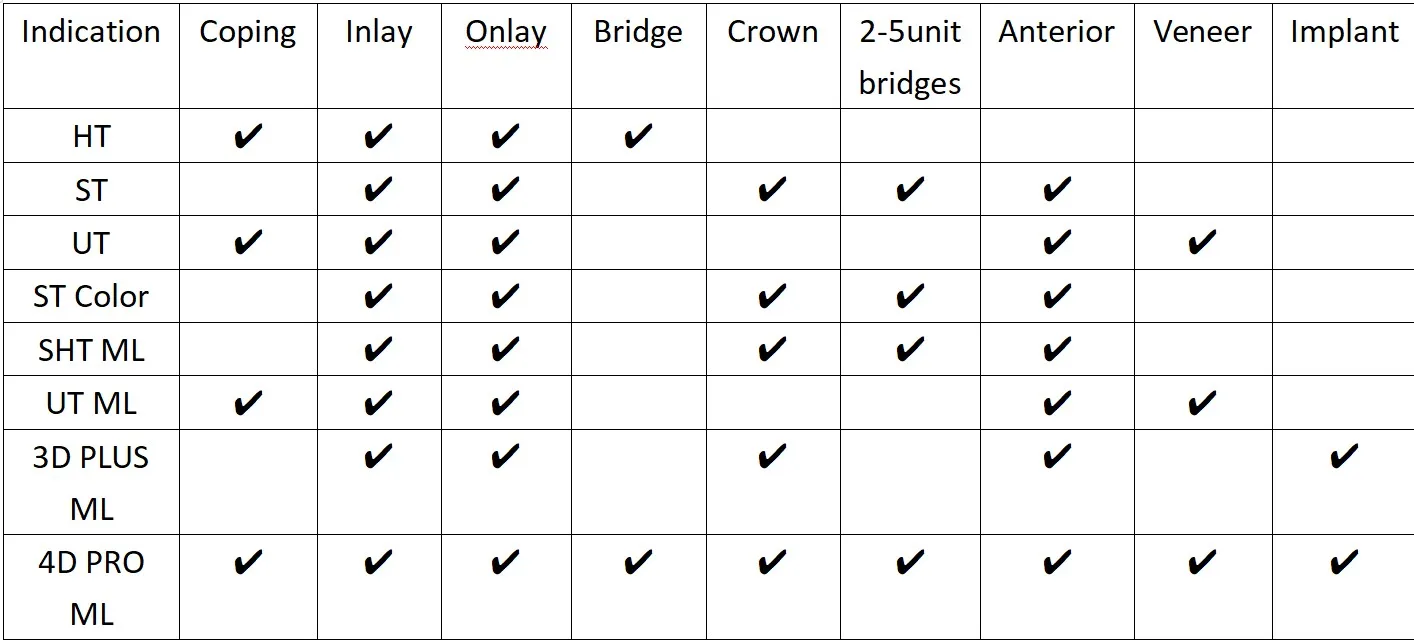1414x642 pixels.
Task: Select the 3D PLUS ML row label
Action: 91,483
